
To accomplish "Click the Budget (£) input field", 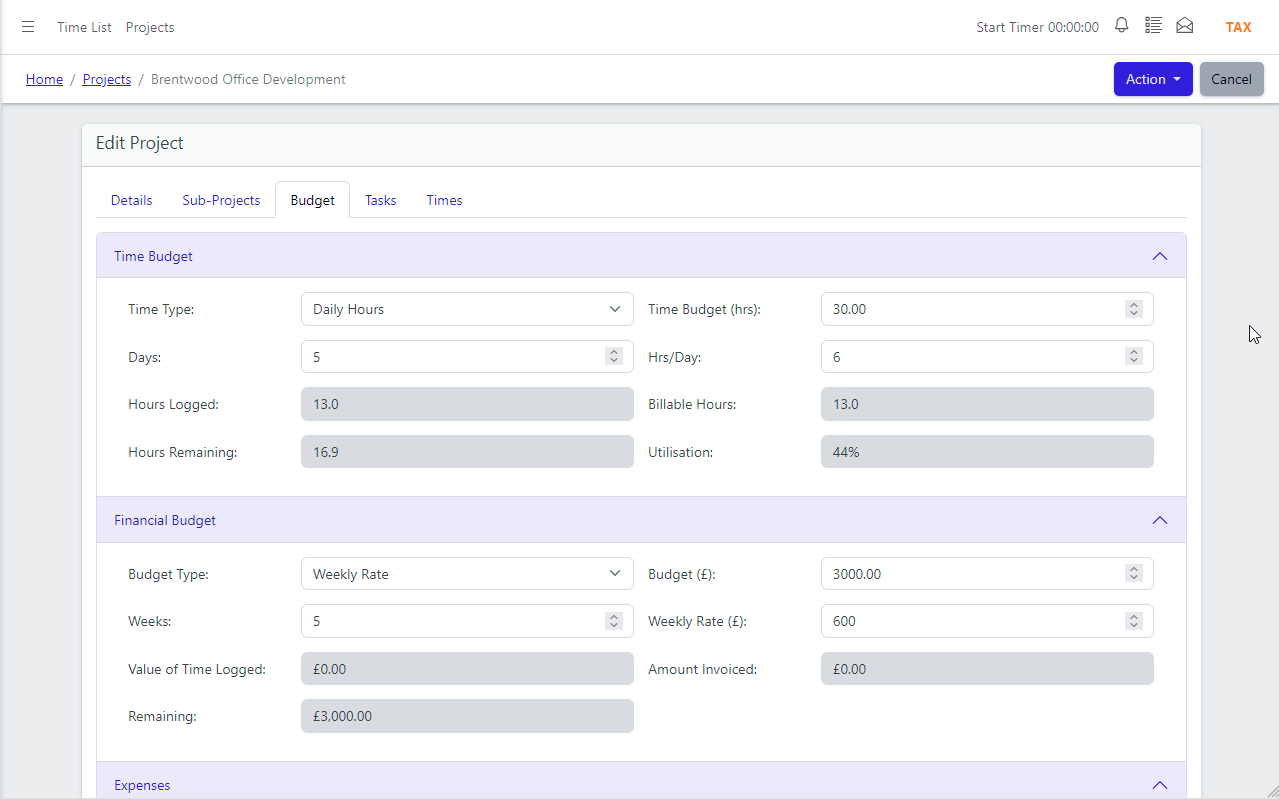I will point(987,574).
